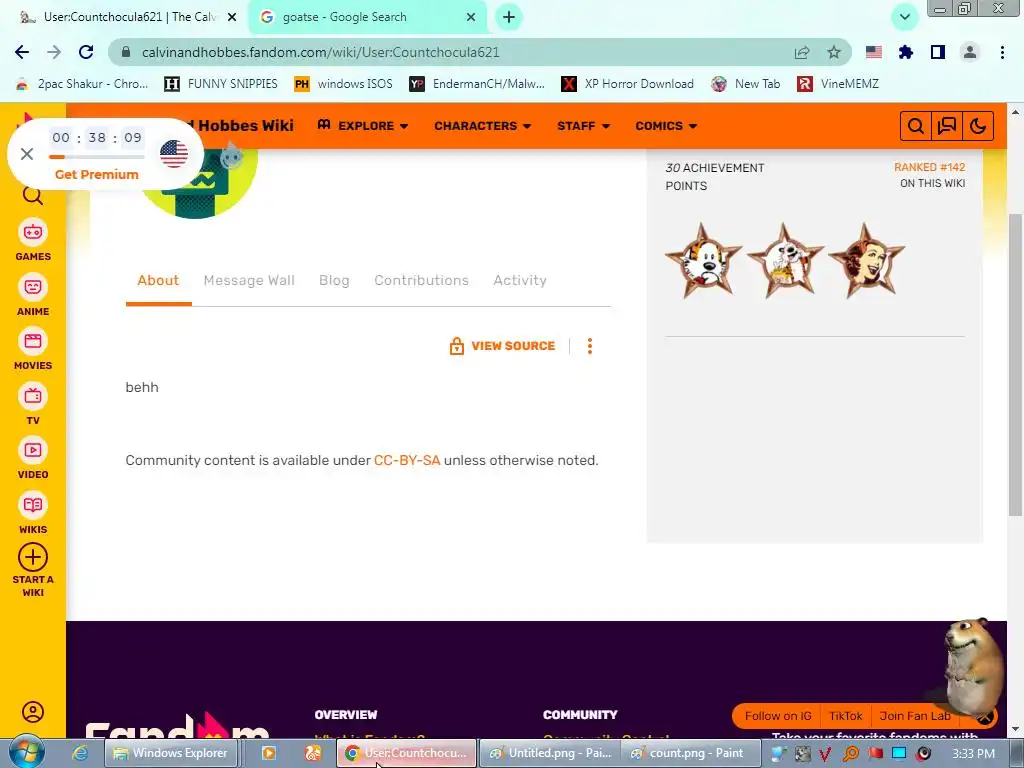Close the User:Countchocula621 browser tab
The height and width of the screenshot is (768, 1024).
[232, 18]
